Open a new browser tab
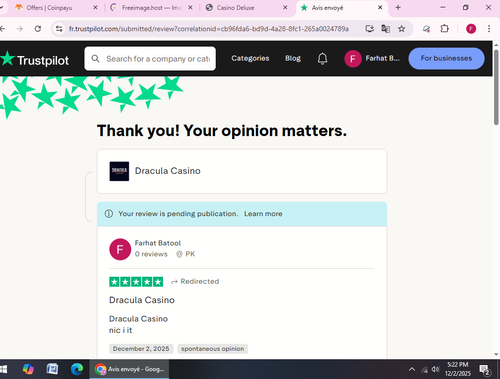 398,7
